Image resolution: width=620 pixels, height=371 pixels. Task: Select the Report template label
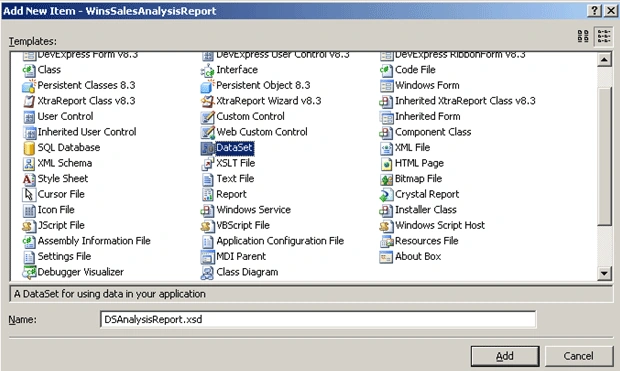[231, 194]
